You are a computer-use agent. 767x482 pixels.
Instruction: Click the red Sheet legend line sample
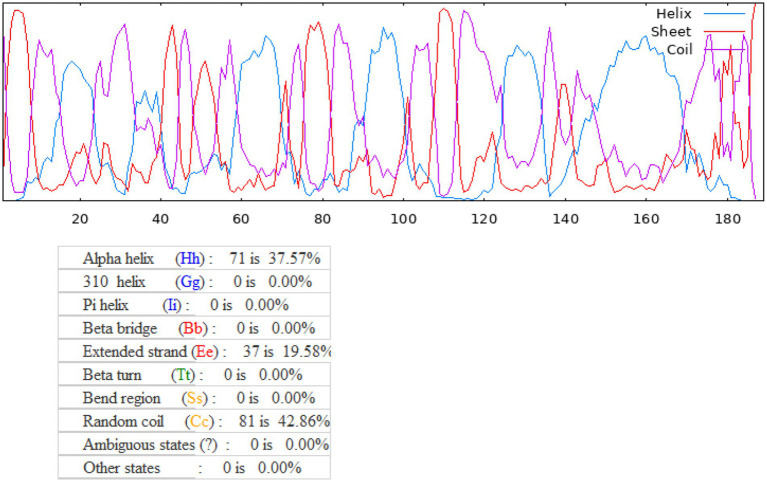(x=724, y=32)
